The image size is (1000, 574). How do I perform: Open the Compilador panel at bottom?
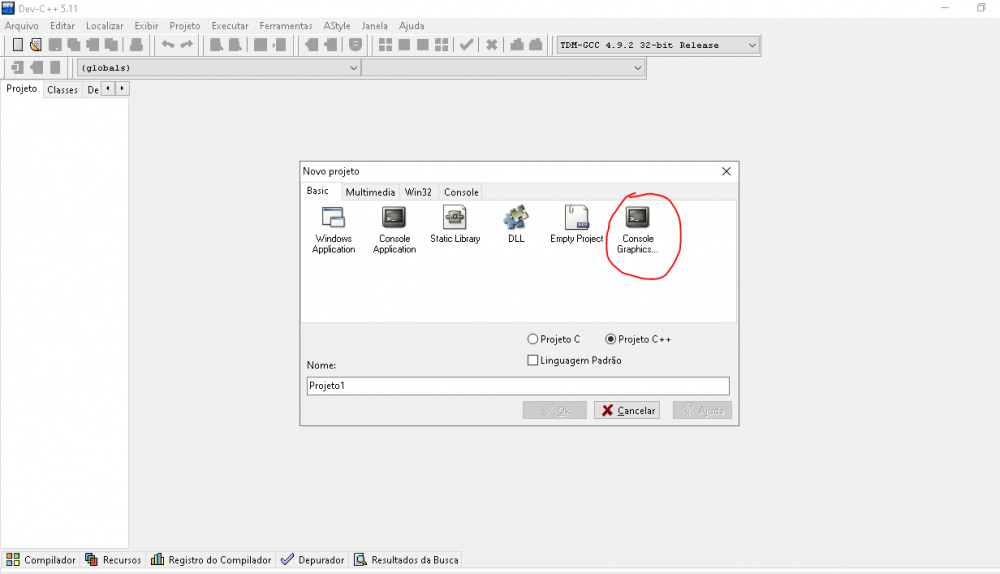point(41,560)
